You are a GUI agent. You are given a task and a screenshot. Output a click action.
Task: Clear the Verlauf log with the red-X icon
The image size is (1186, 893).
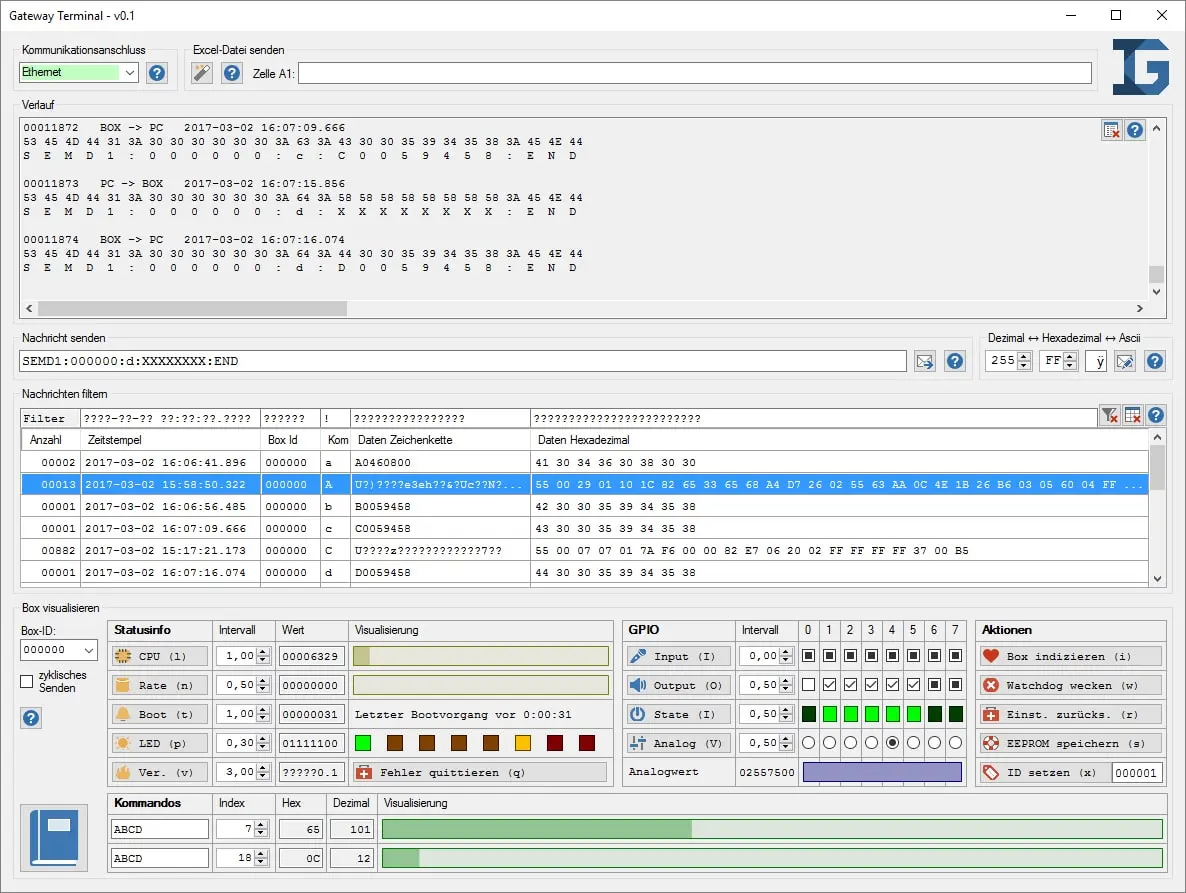click(x=1111, y=130)
